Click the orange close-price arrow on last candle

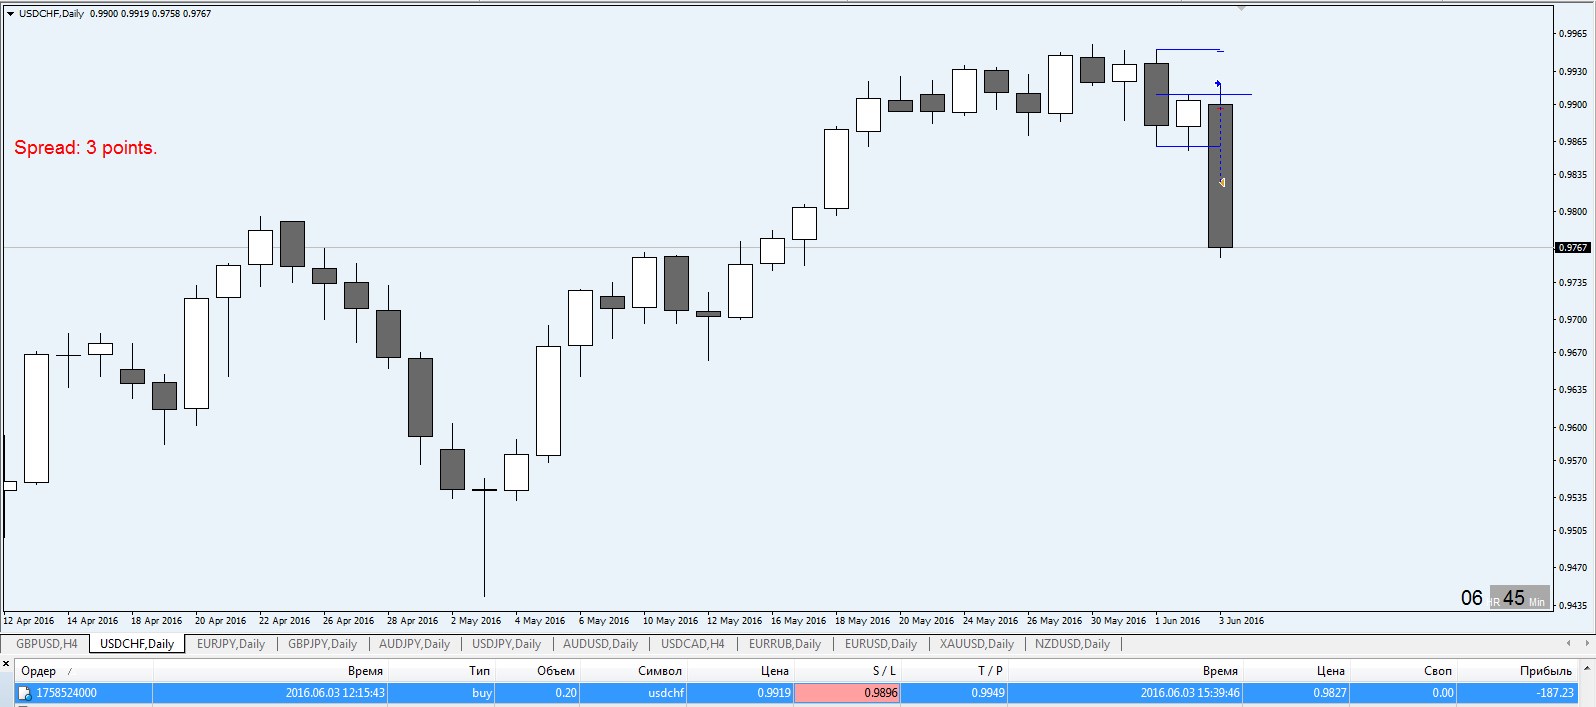(1222, 182)
